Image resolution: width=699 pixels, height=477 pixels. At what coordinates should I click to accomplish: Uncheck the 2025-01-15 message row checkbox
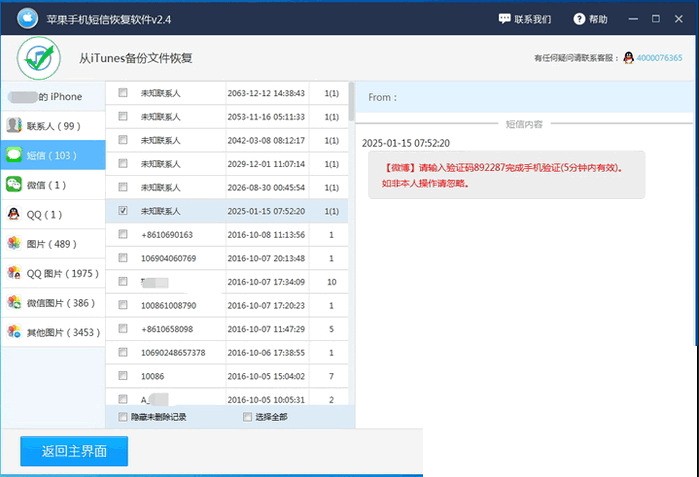[x=123, y=210]
